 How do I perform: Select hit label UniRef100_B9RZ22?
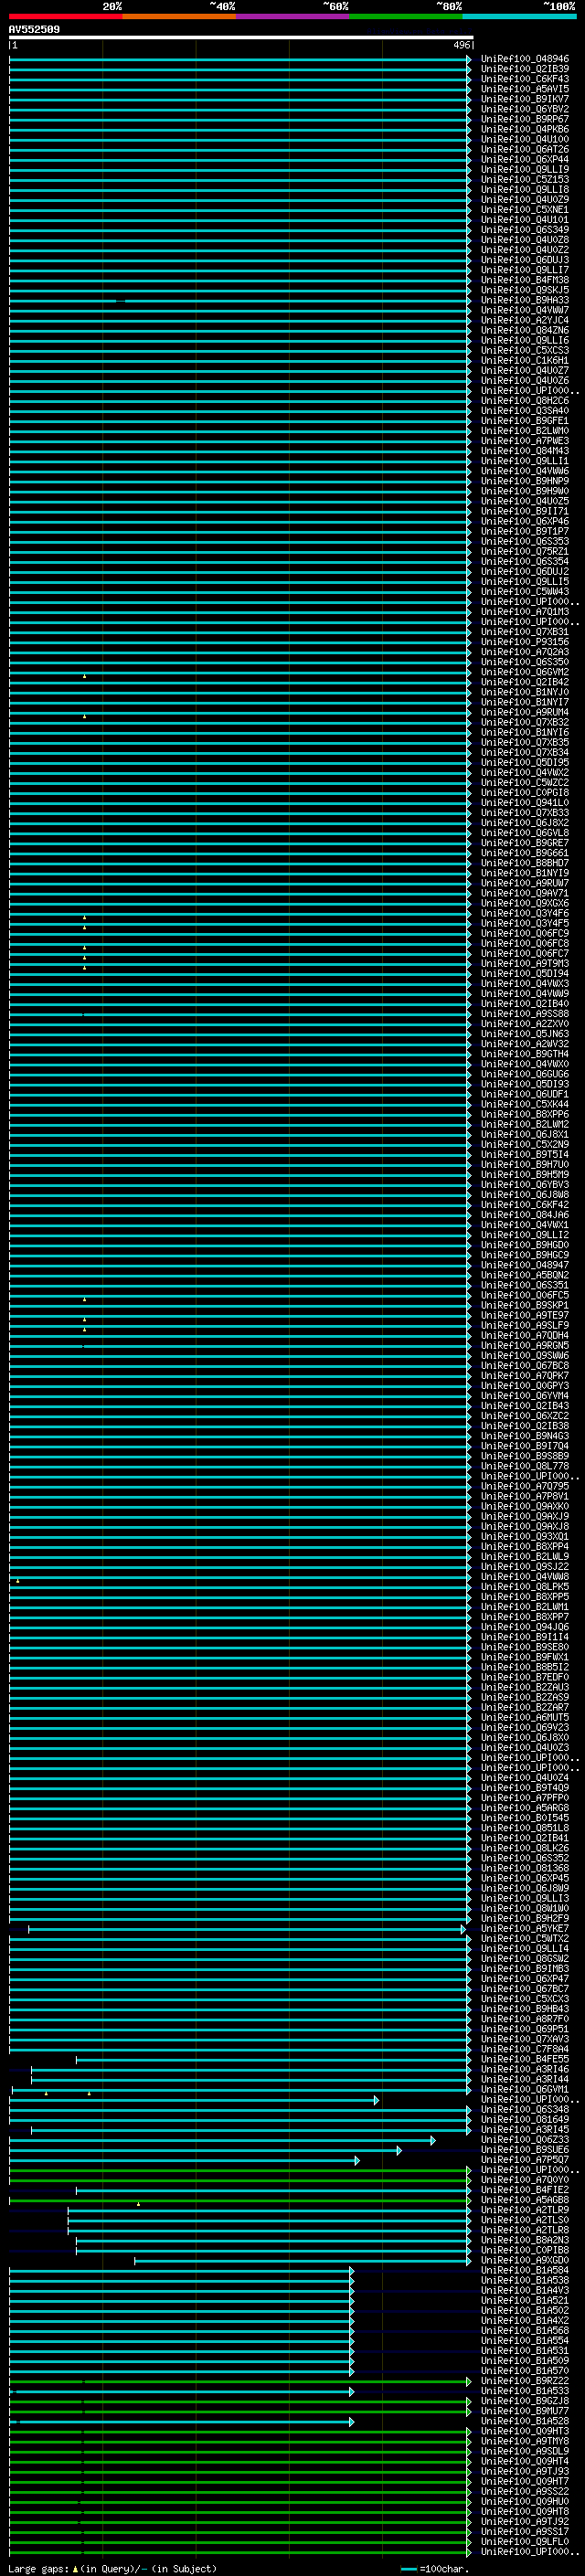coord(525,2381)
